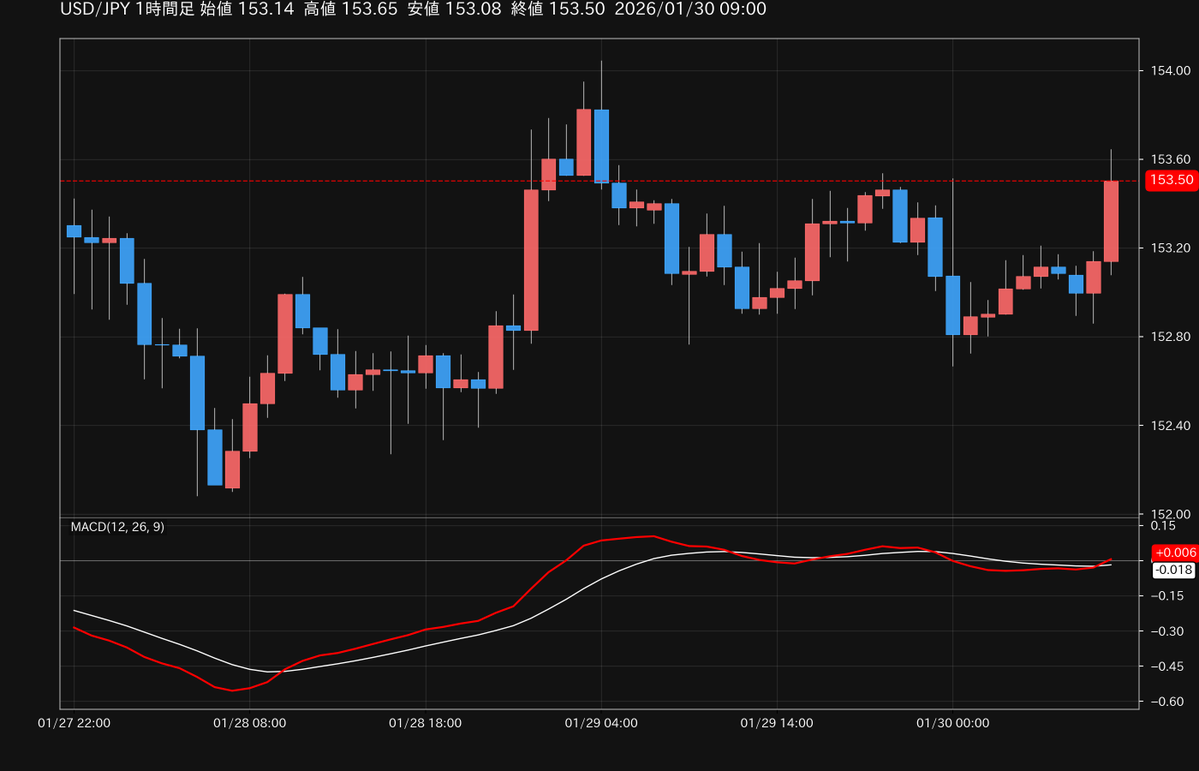
Task: Click the 高値 153.65 high value
Action: [x=351, y=9]
